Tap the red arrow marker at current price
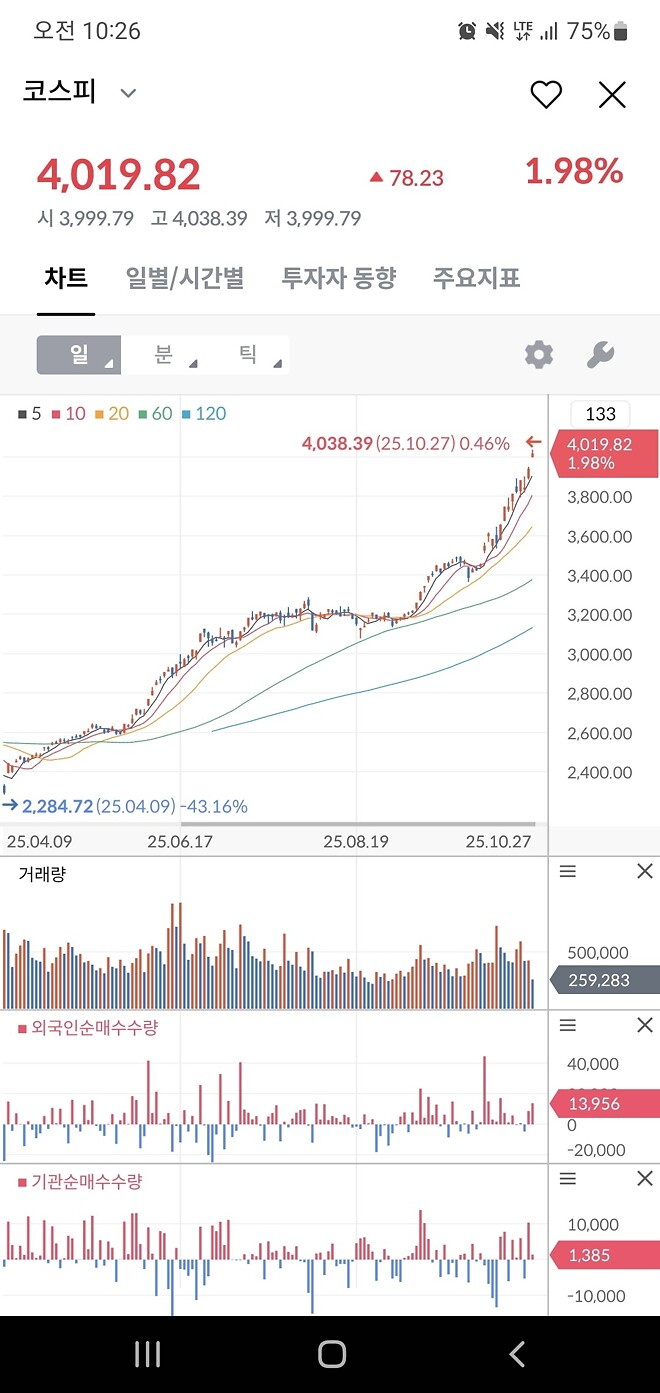 click(533, 443)
